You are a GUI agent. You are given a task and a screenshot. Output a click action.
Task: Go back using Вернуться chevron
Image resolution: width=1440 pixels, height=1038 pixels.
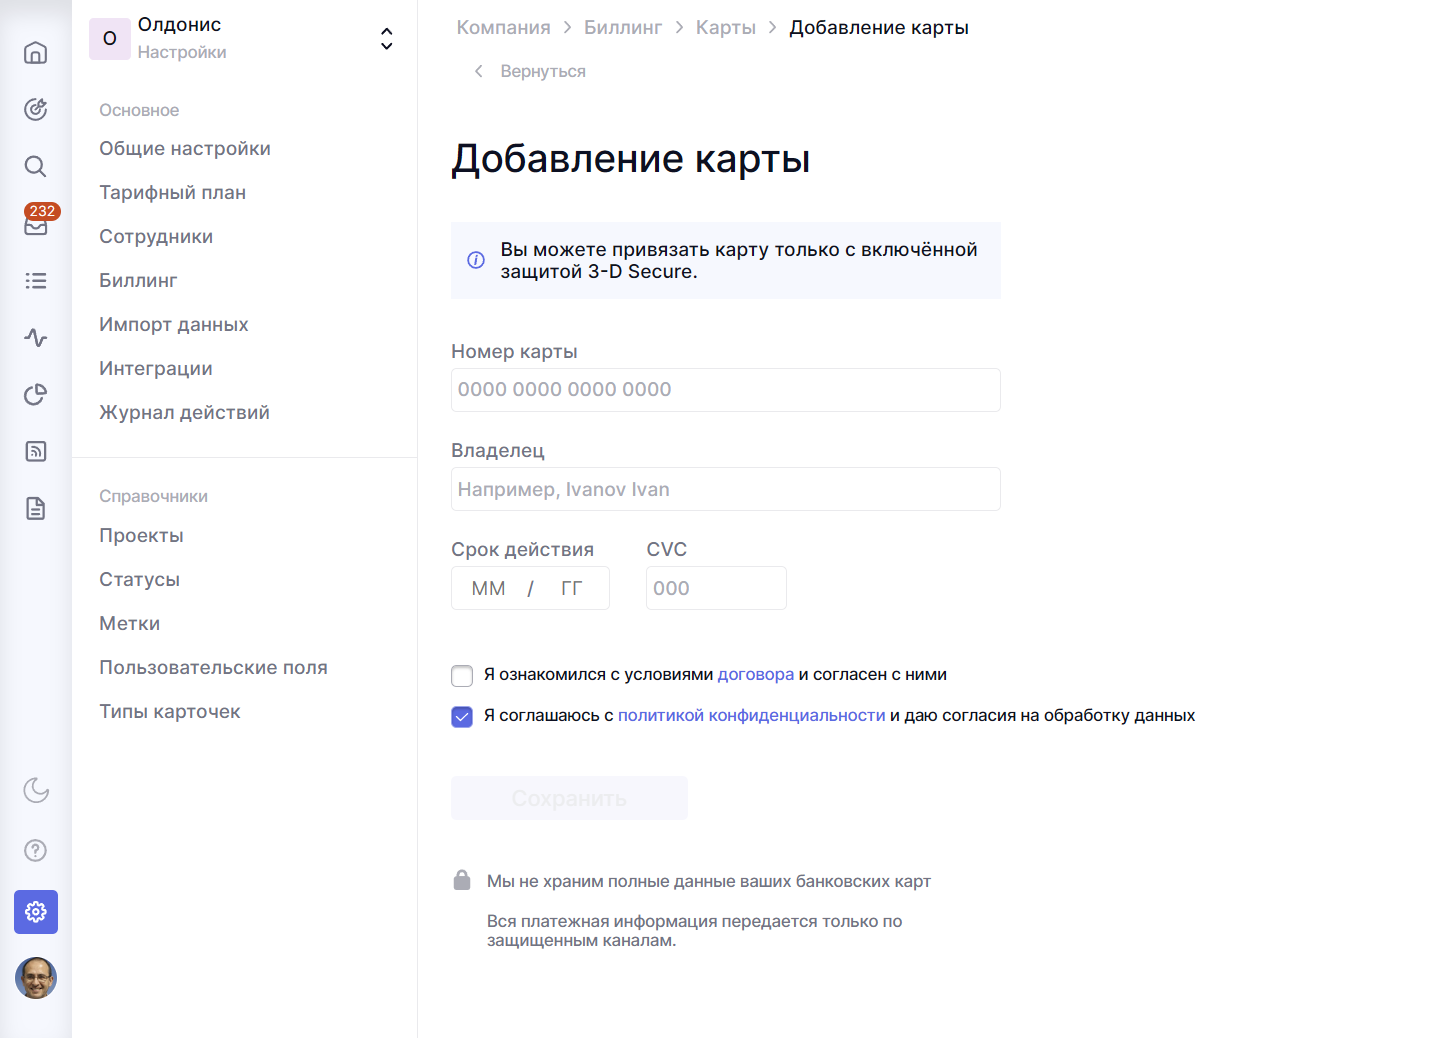[x=479, y=71]
